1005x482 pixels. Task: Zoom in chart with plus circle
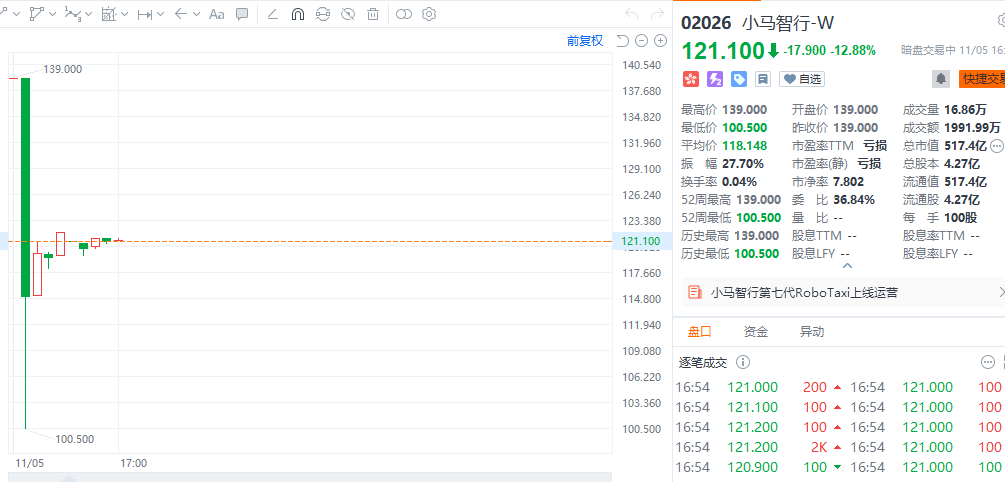coord(660,41)
